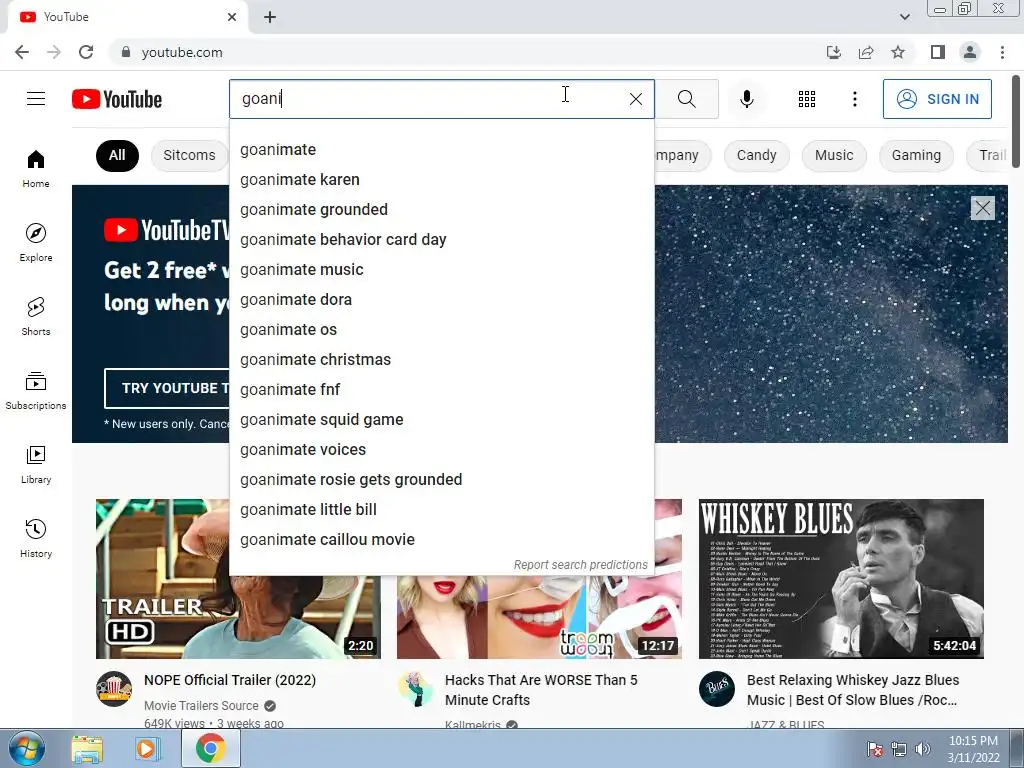Choose suggestion 'goanimate music'
This screenshot has width=1024, height=768.
tap(441, 270)
